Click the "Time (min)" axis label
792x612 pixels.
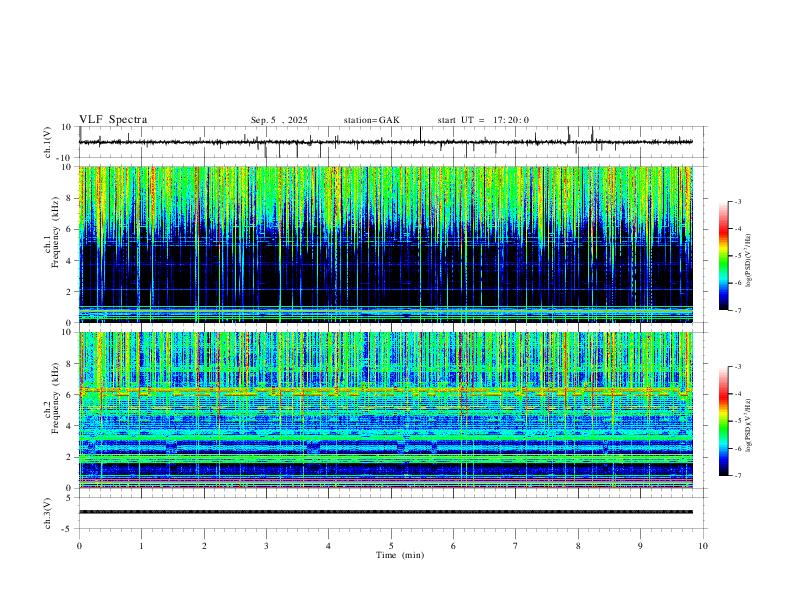[x=400, y=555]
